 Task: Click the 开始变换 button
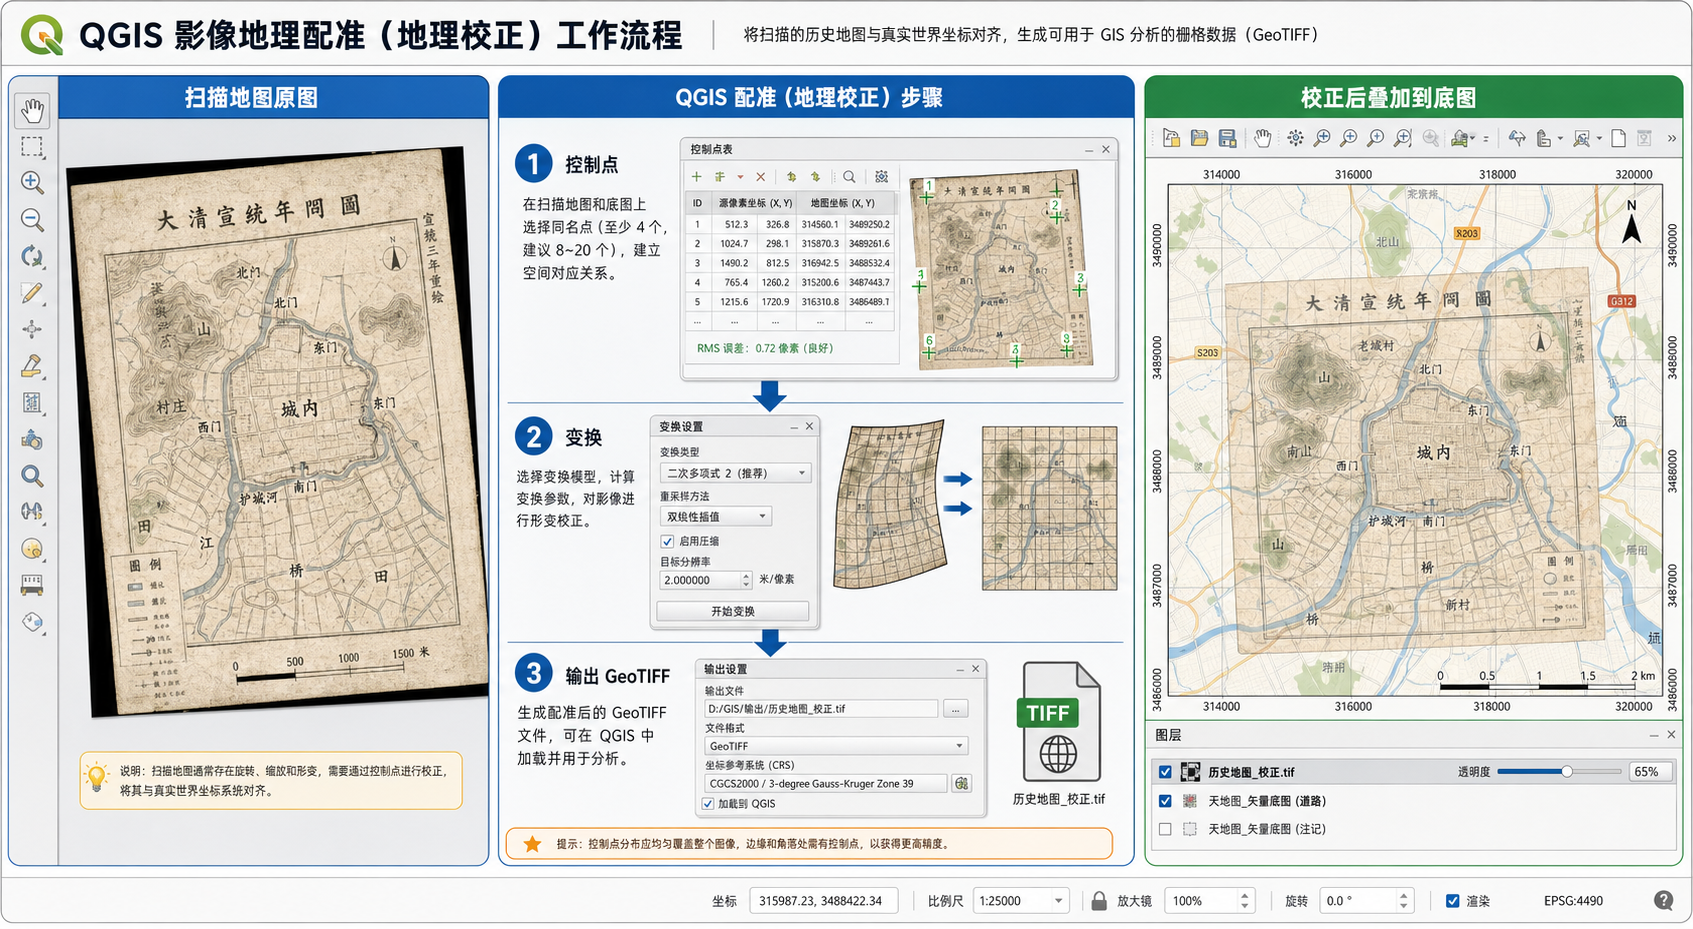[733, 611]
